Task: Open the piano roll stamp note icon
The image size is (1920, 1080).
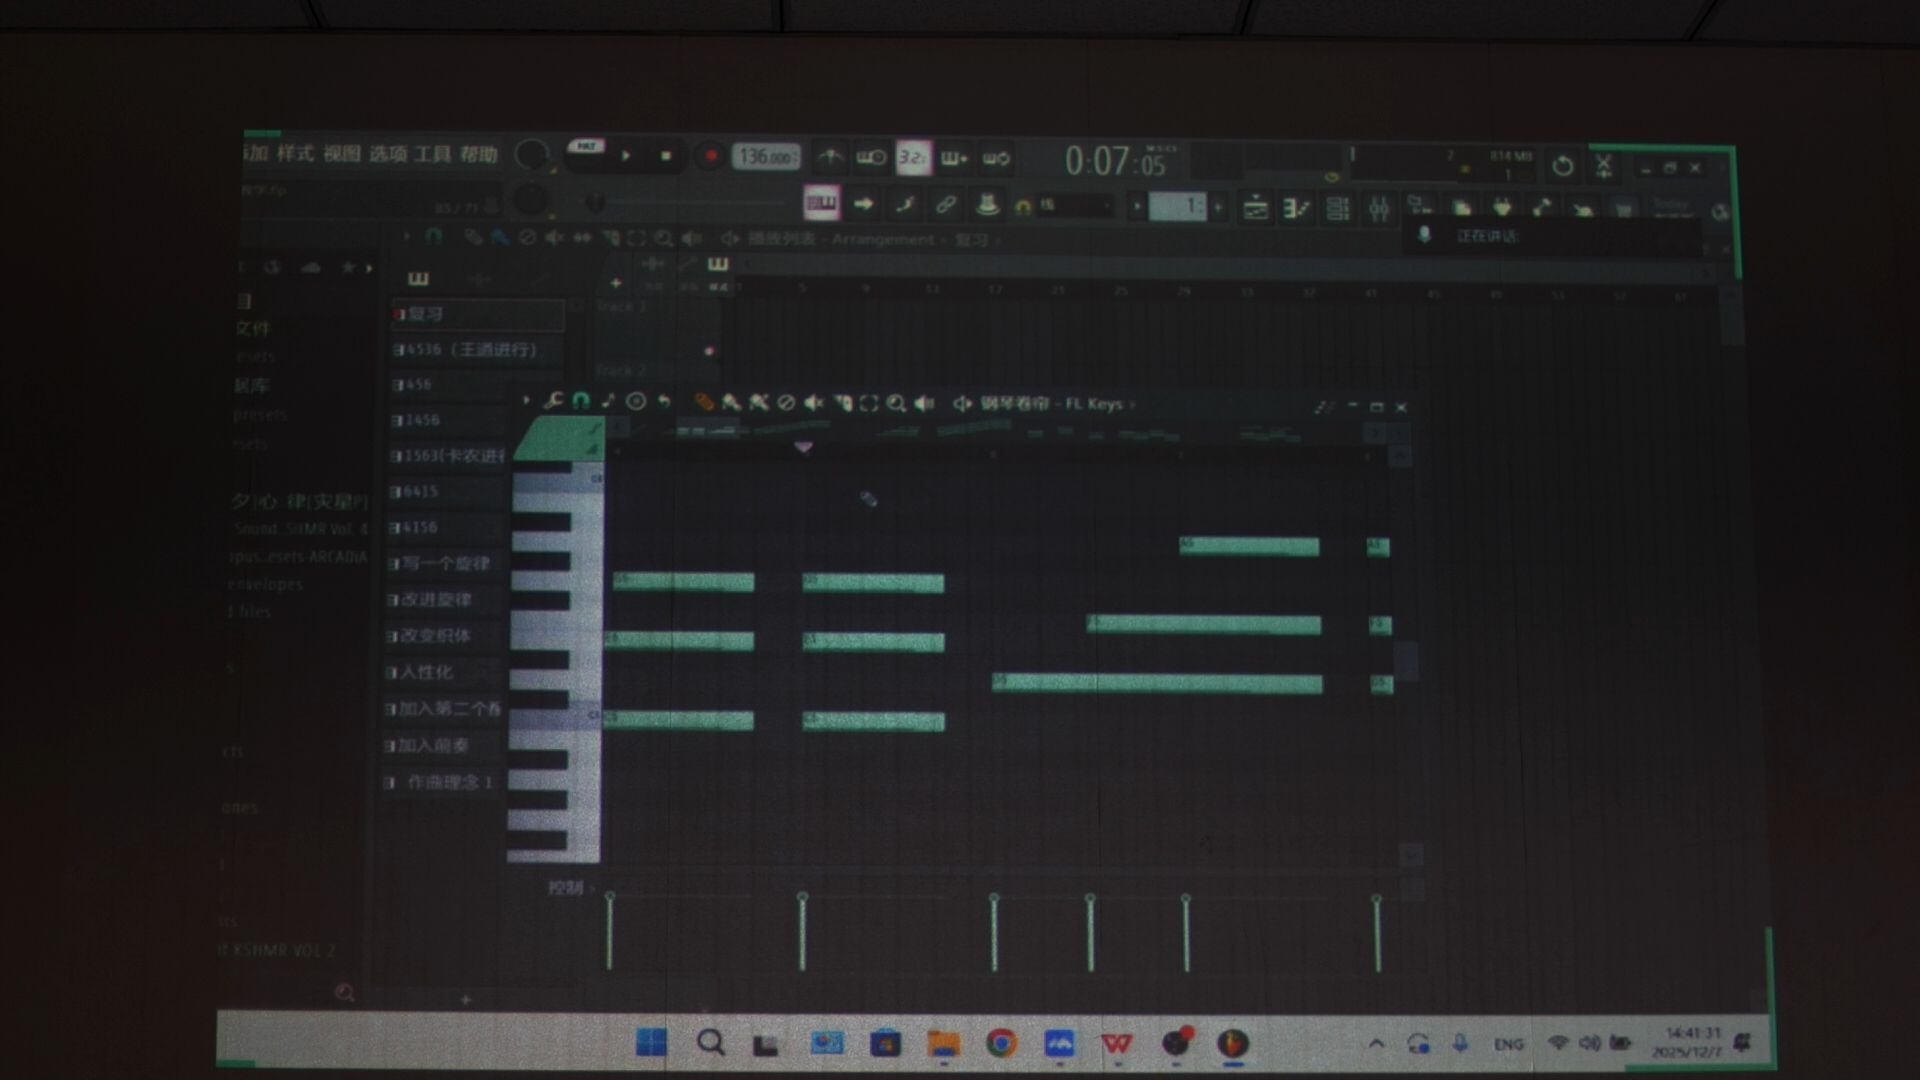Action: pyautogui.click(x=608, y=402)
